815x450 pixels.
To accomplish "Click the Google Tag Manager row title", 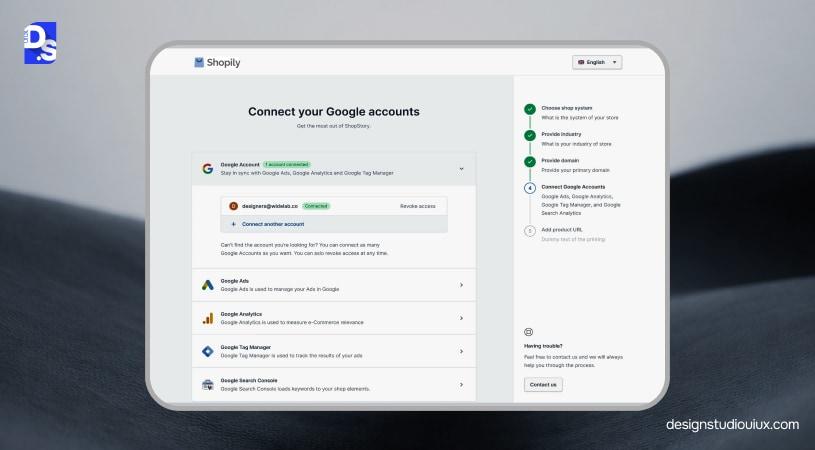I will click(x=245, y=347).
